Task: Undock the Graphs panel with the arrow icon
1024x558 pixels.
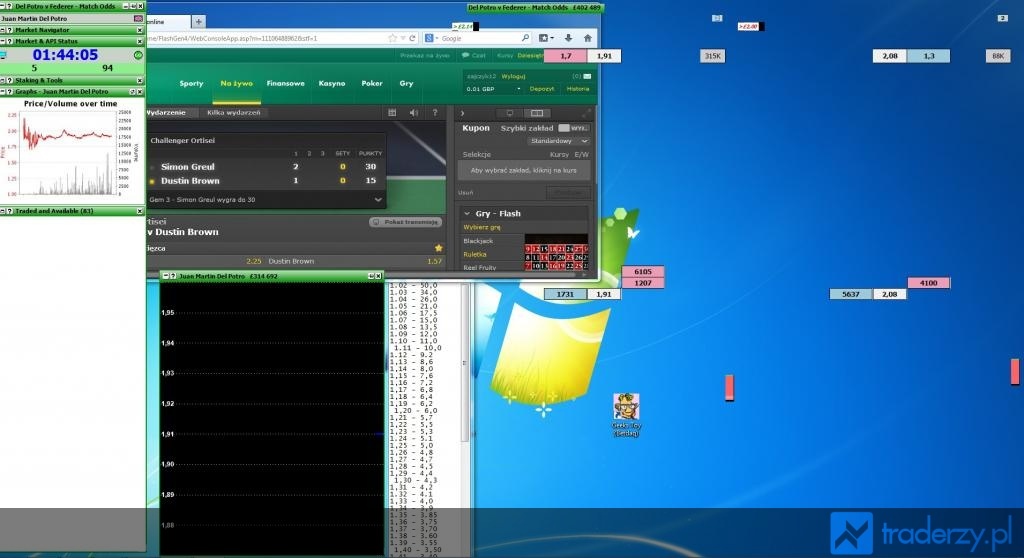Action: point(133,91)
